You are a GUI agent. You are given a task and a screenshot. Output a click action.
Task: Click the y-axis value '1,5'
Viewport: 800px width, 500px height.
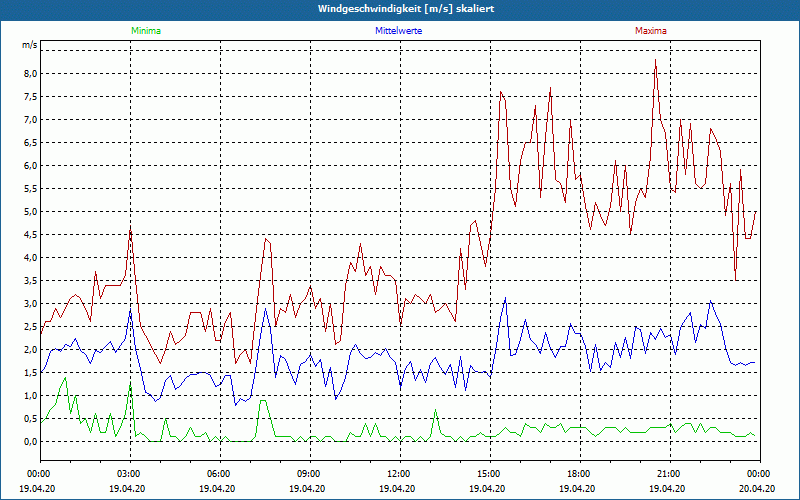31,373
